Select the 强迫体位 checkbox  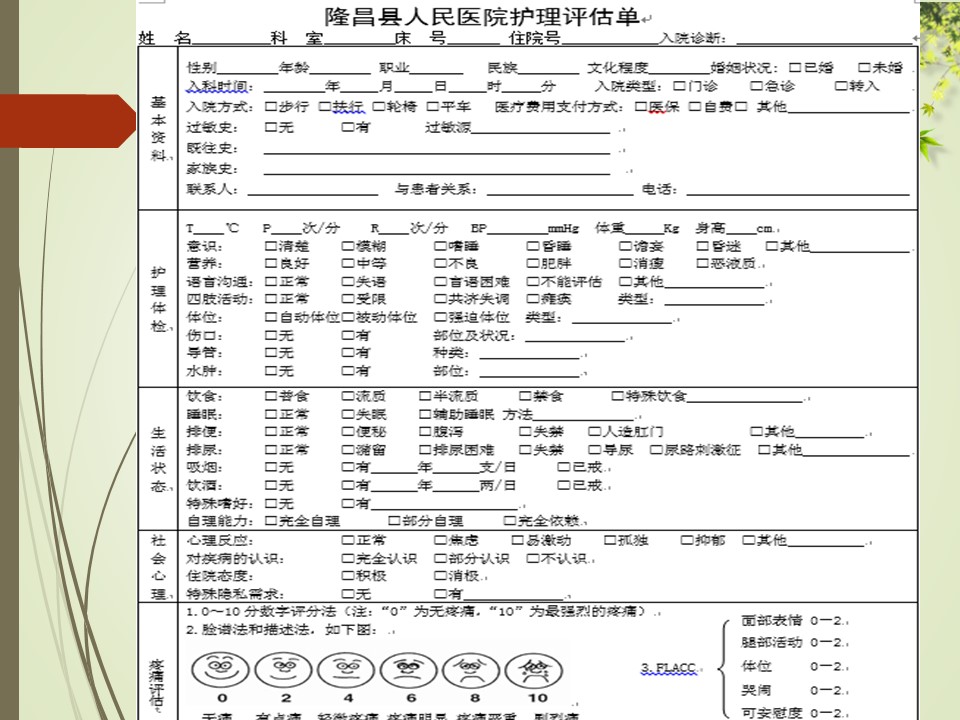pos(440,317)
